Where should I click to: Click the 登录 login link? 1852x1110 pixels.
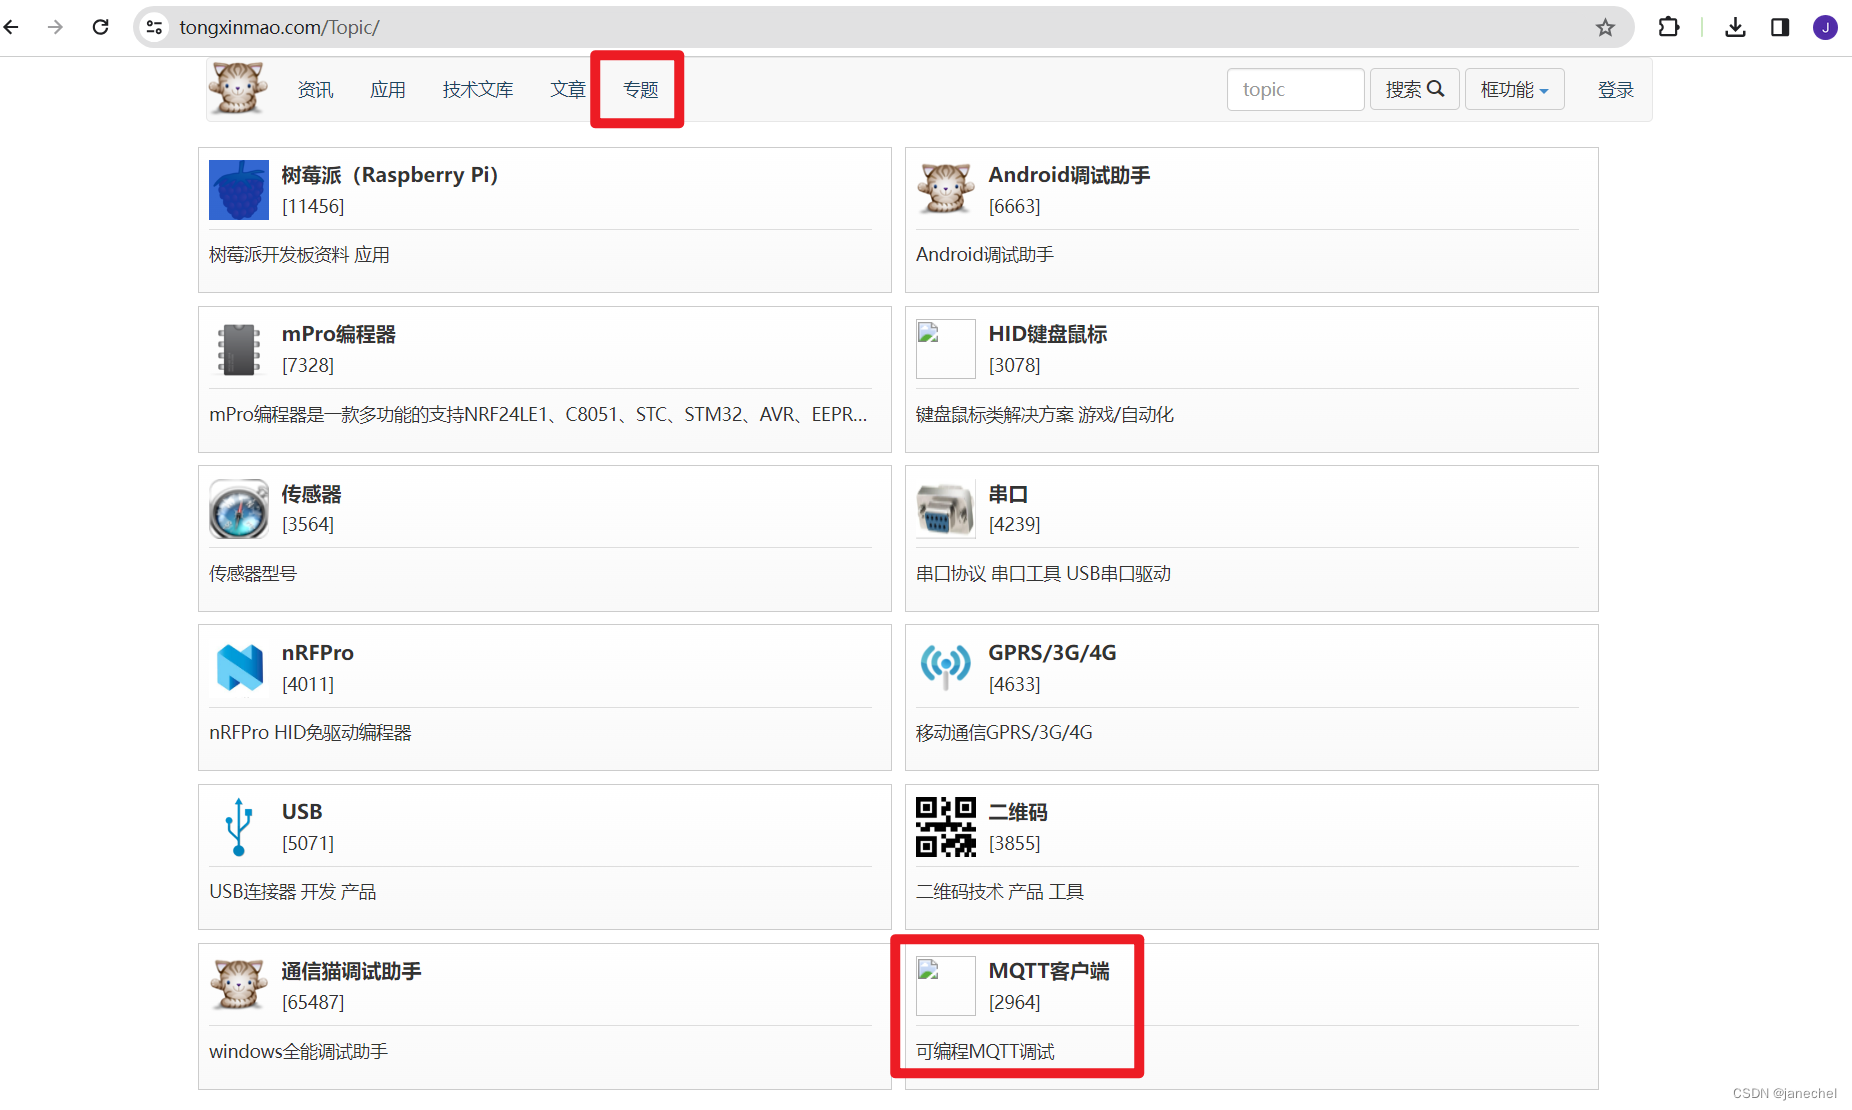point(1615,90)
